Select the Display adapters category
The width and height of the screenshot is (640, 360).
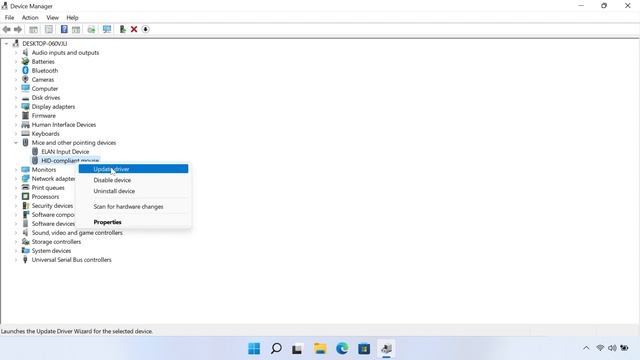(x=53, y=107)
